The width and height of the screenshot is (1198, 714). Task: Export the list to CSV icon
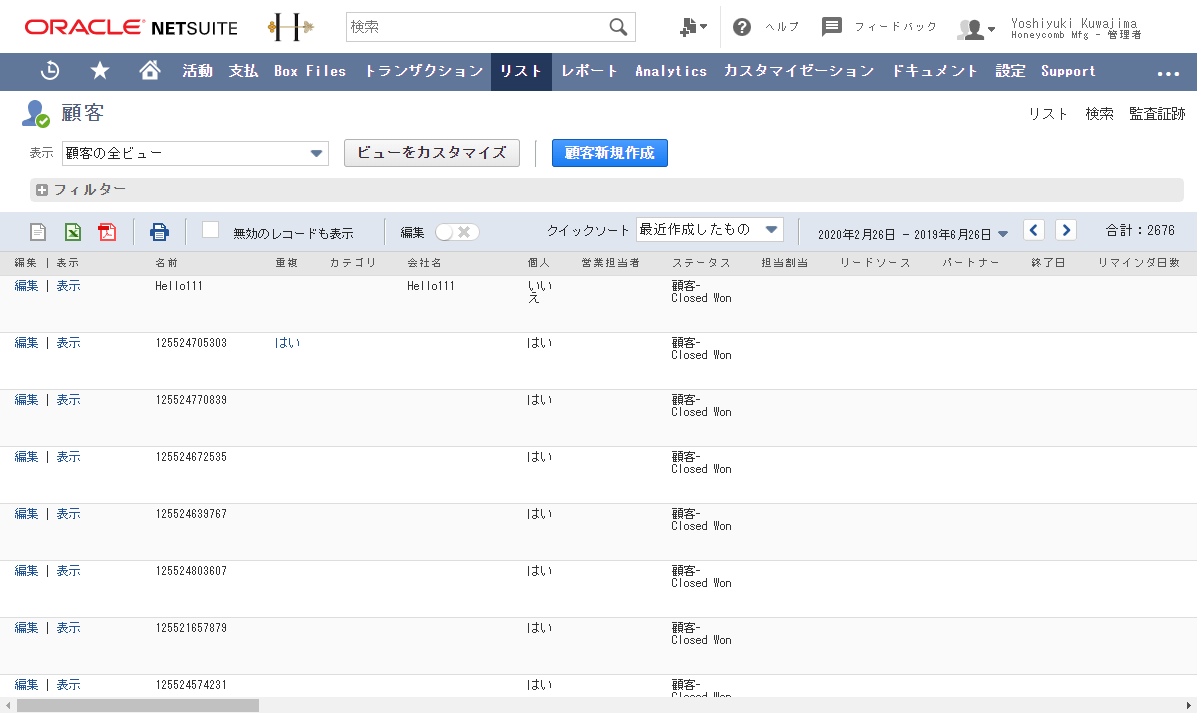[x=37, y=231]
